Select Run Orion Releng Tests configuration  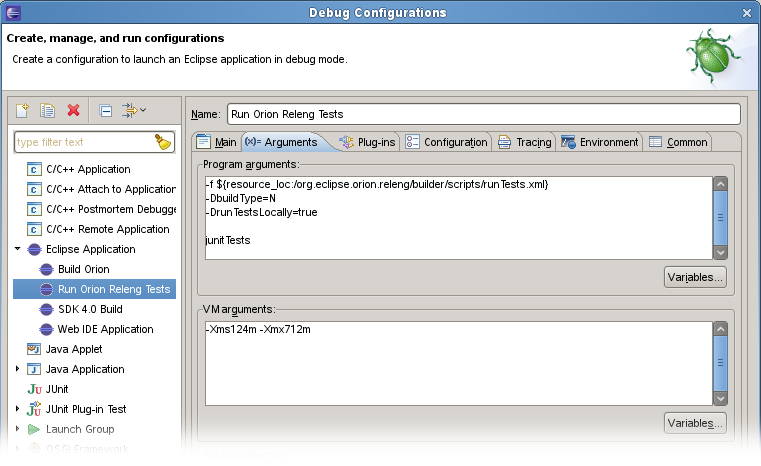point(95,289)
